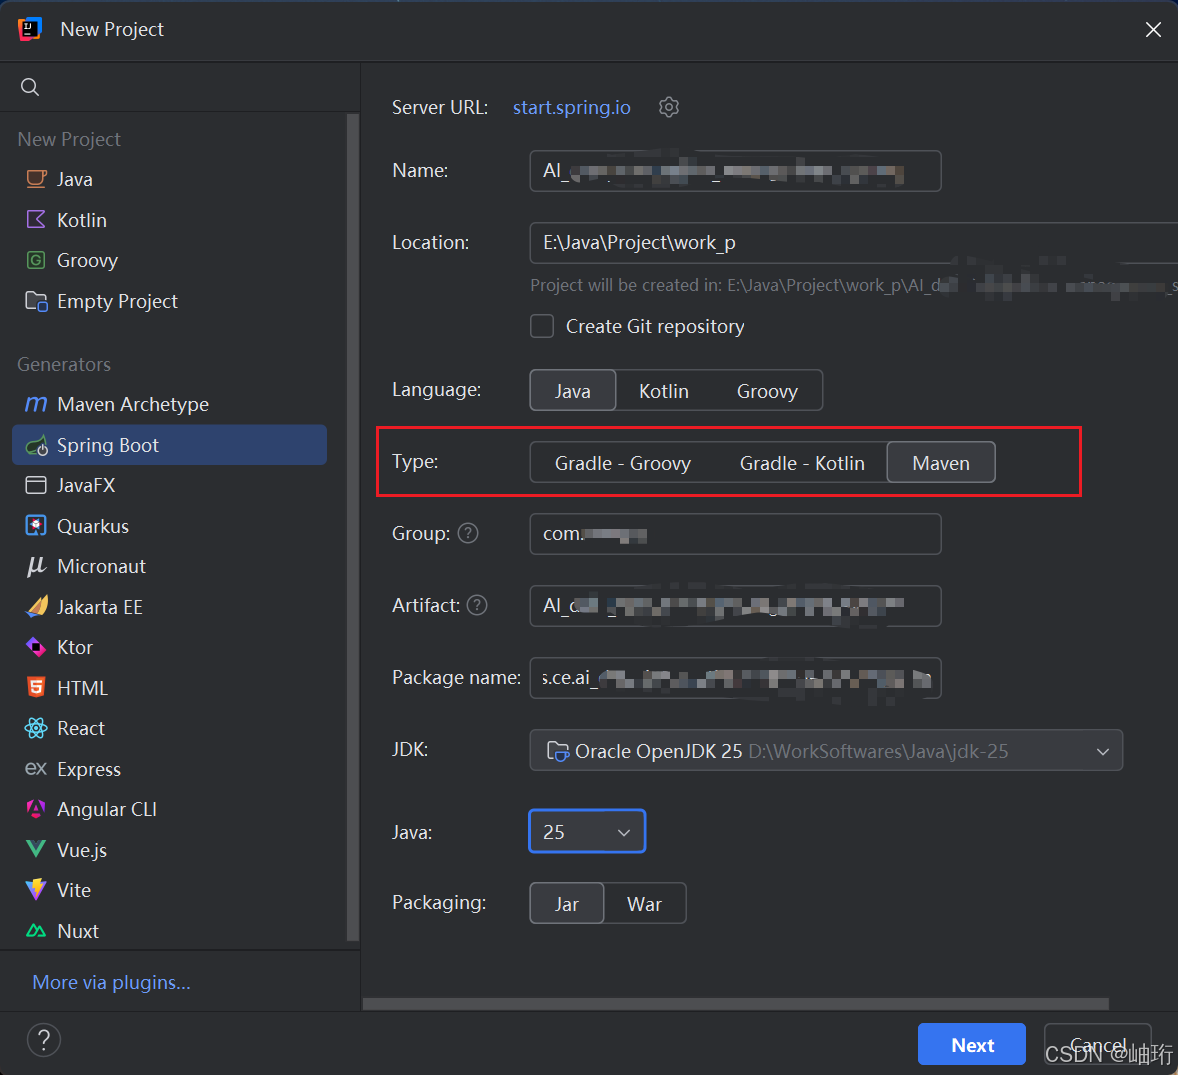Click the horizontal scrollbar at bottom

pos(735,1004)
